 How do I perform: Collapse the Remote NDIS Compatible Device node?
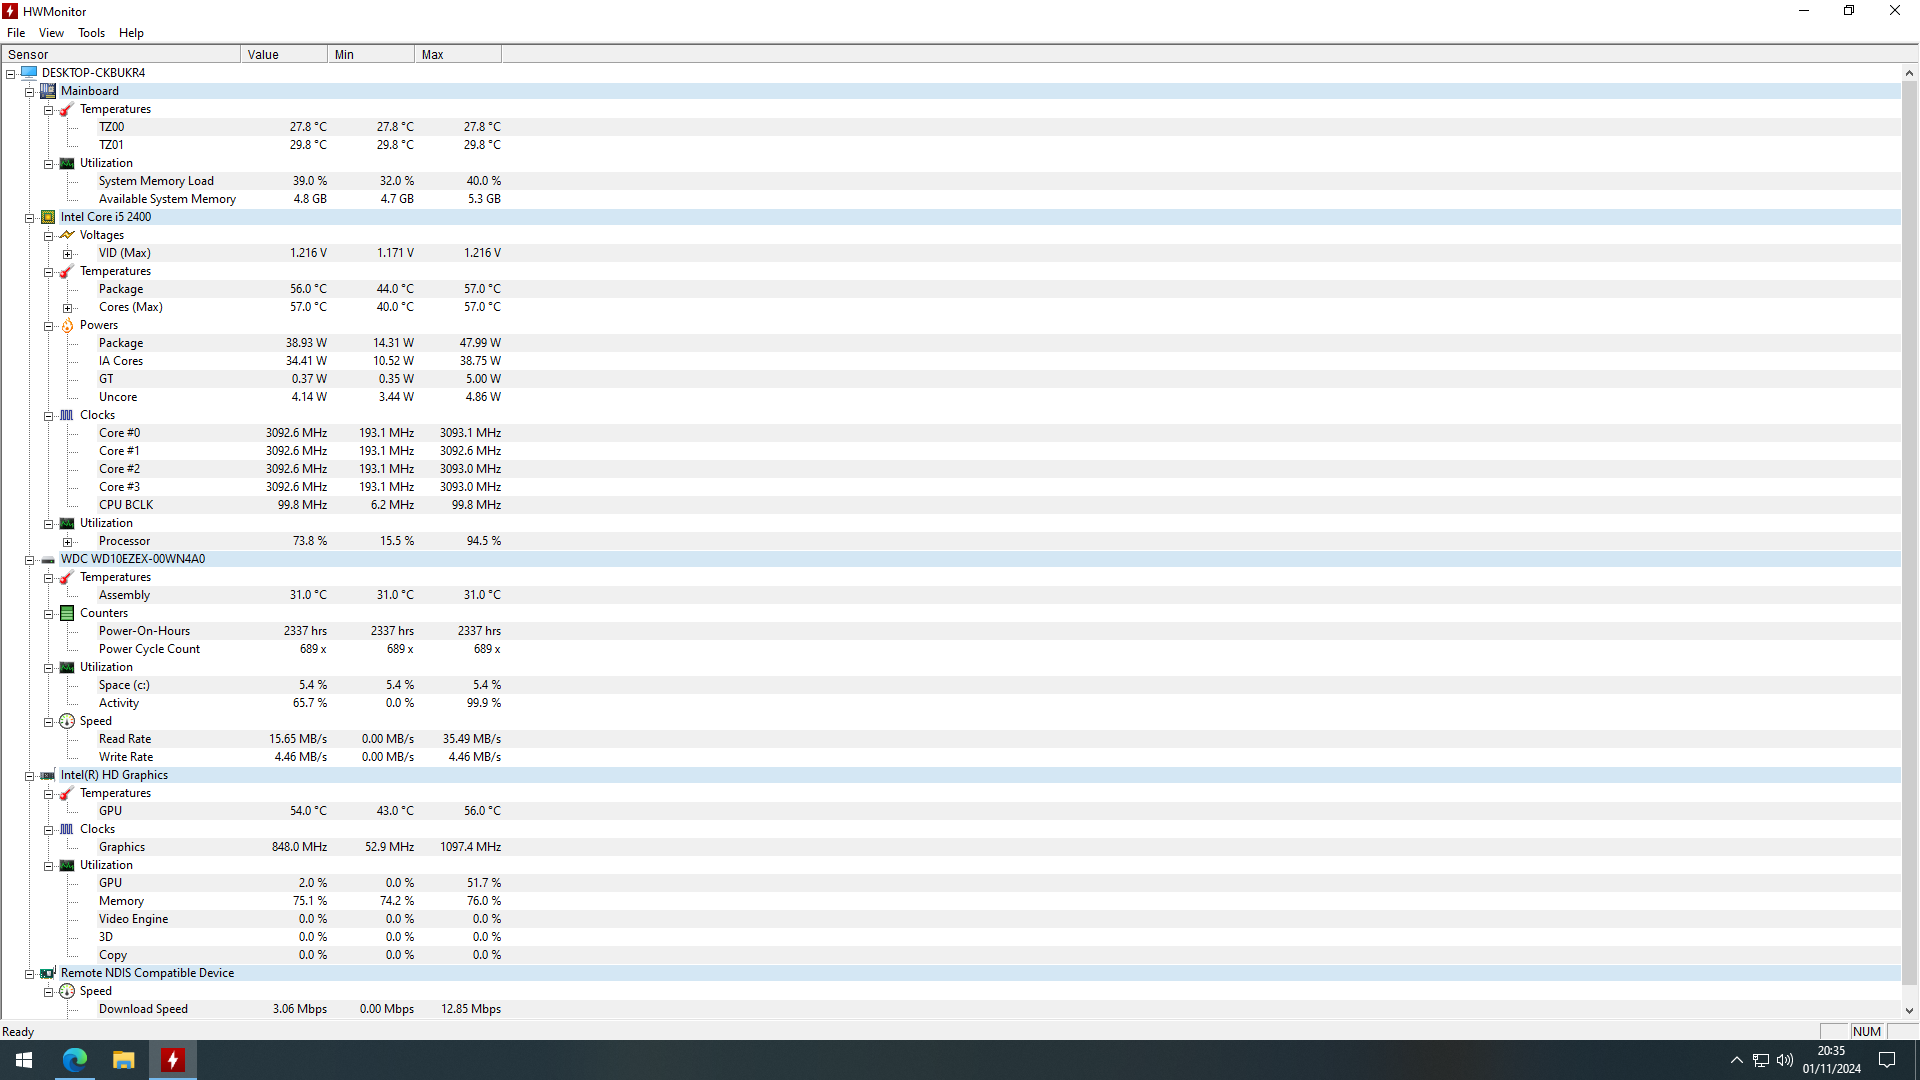point(30,974)
